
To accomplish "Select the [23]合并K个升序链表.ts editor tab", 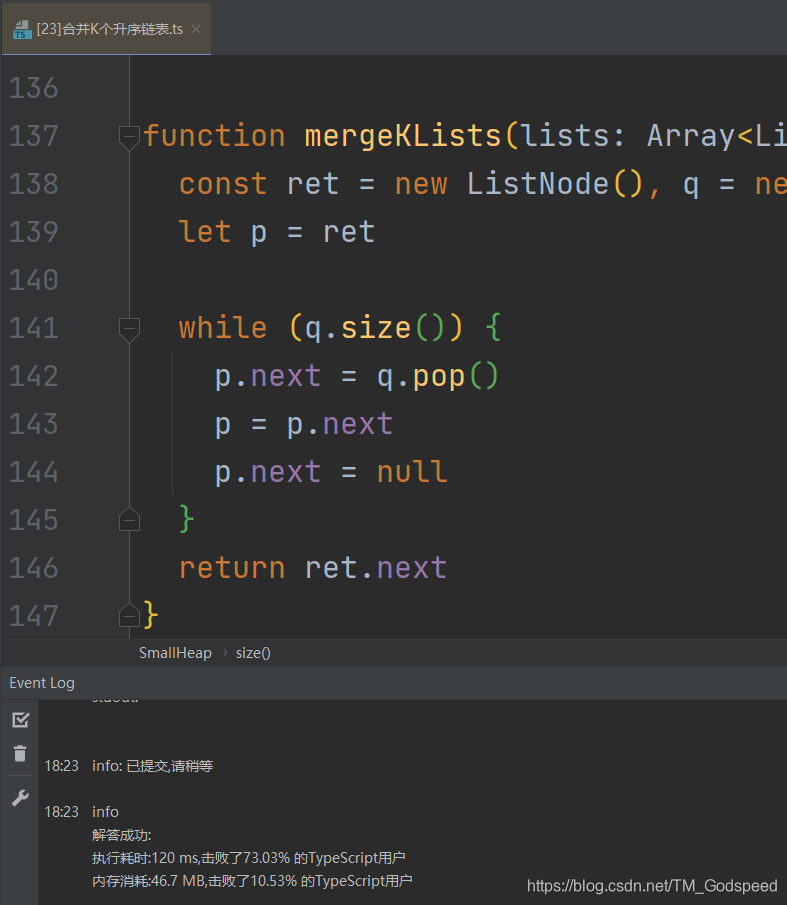I will click(x=106, y=29).
